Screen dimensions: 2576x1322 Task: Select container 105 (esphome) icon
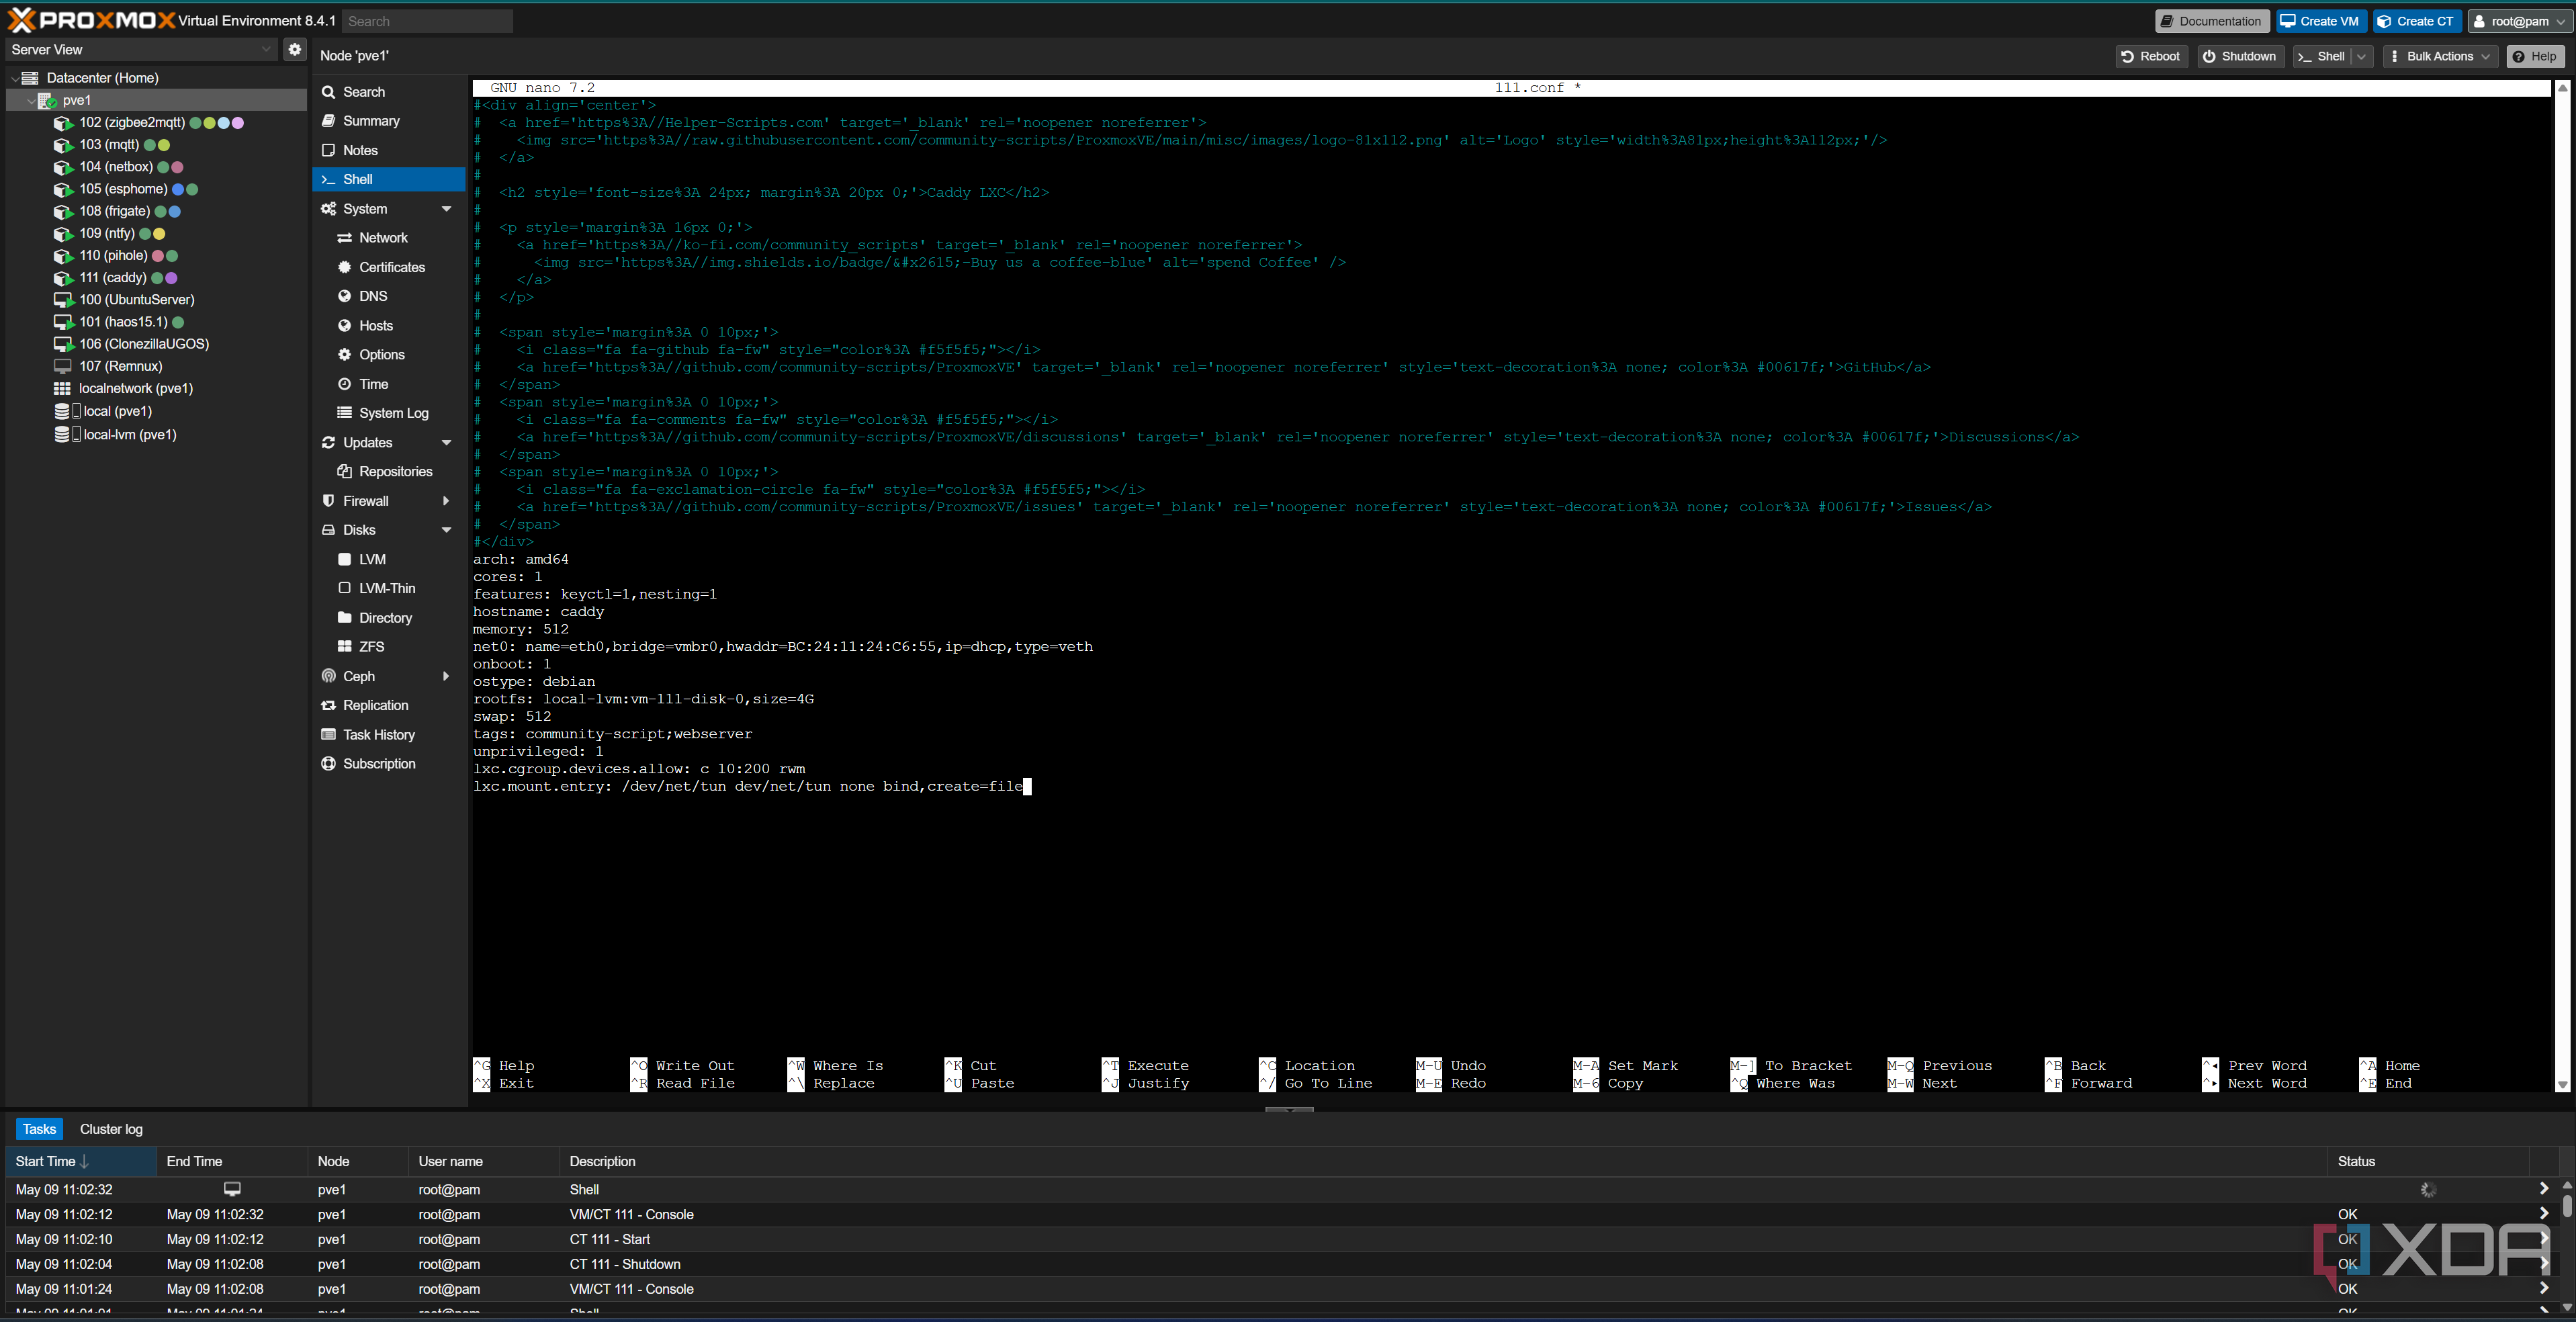coord(63,189)
